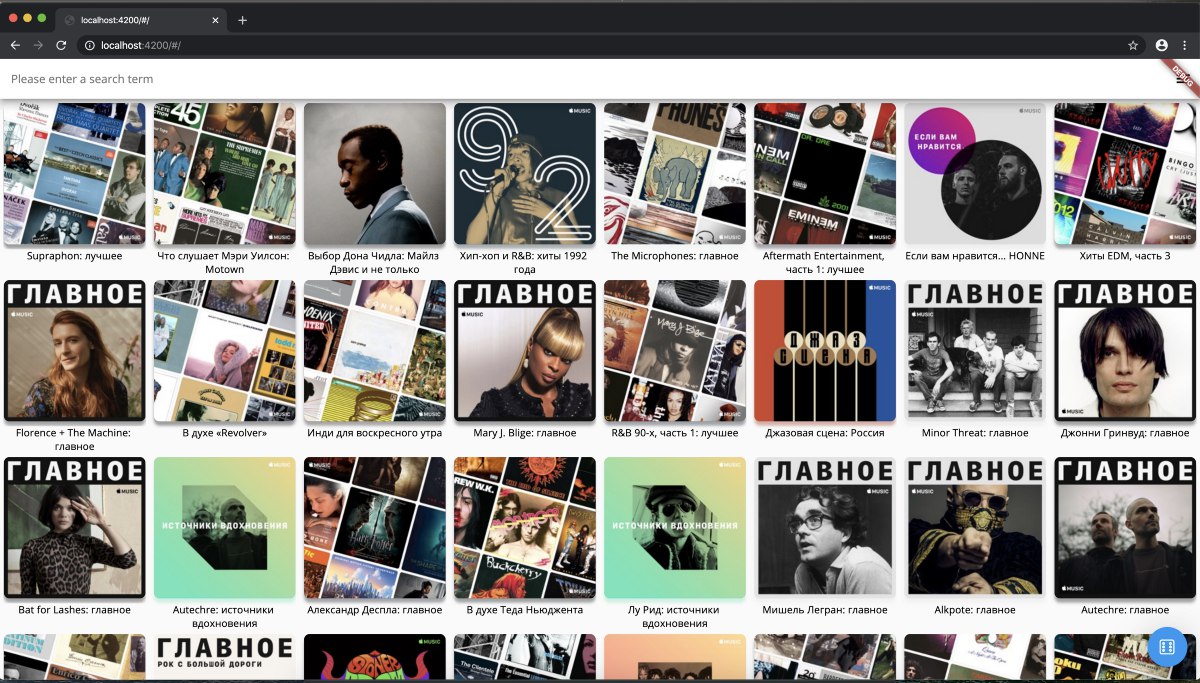The width and height of the screenshot is (1200, 683).
Task: Select the localhost:4200/#/ browser tab
Action: click(140, 20)
